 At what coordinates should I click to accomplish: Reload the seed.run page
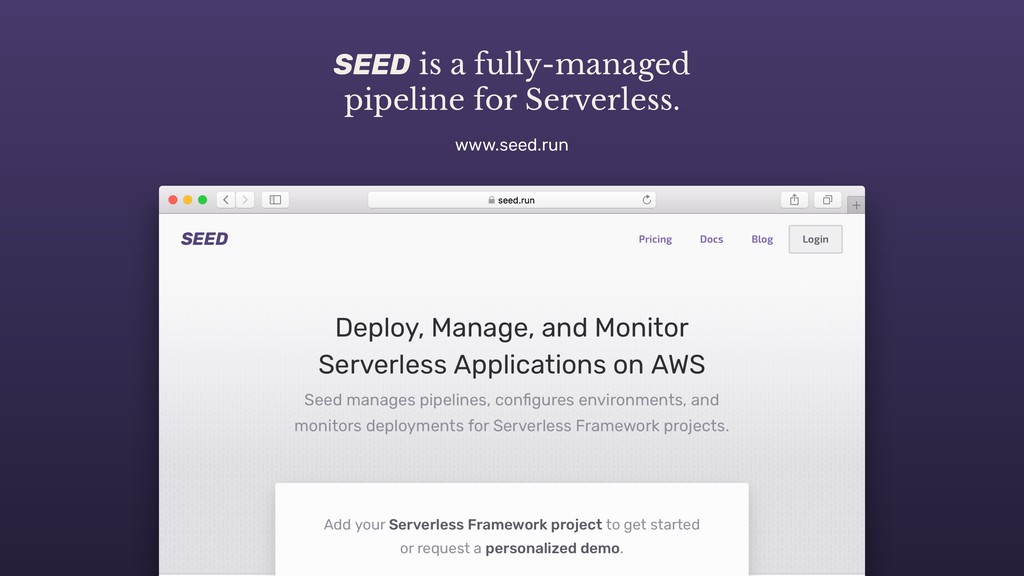647,200
